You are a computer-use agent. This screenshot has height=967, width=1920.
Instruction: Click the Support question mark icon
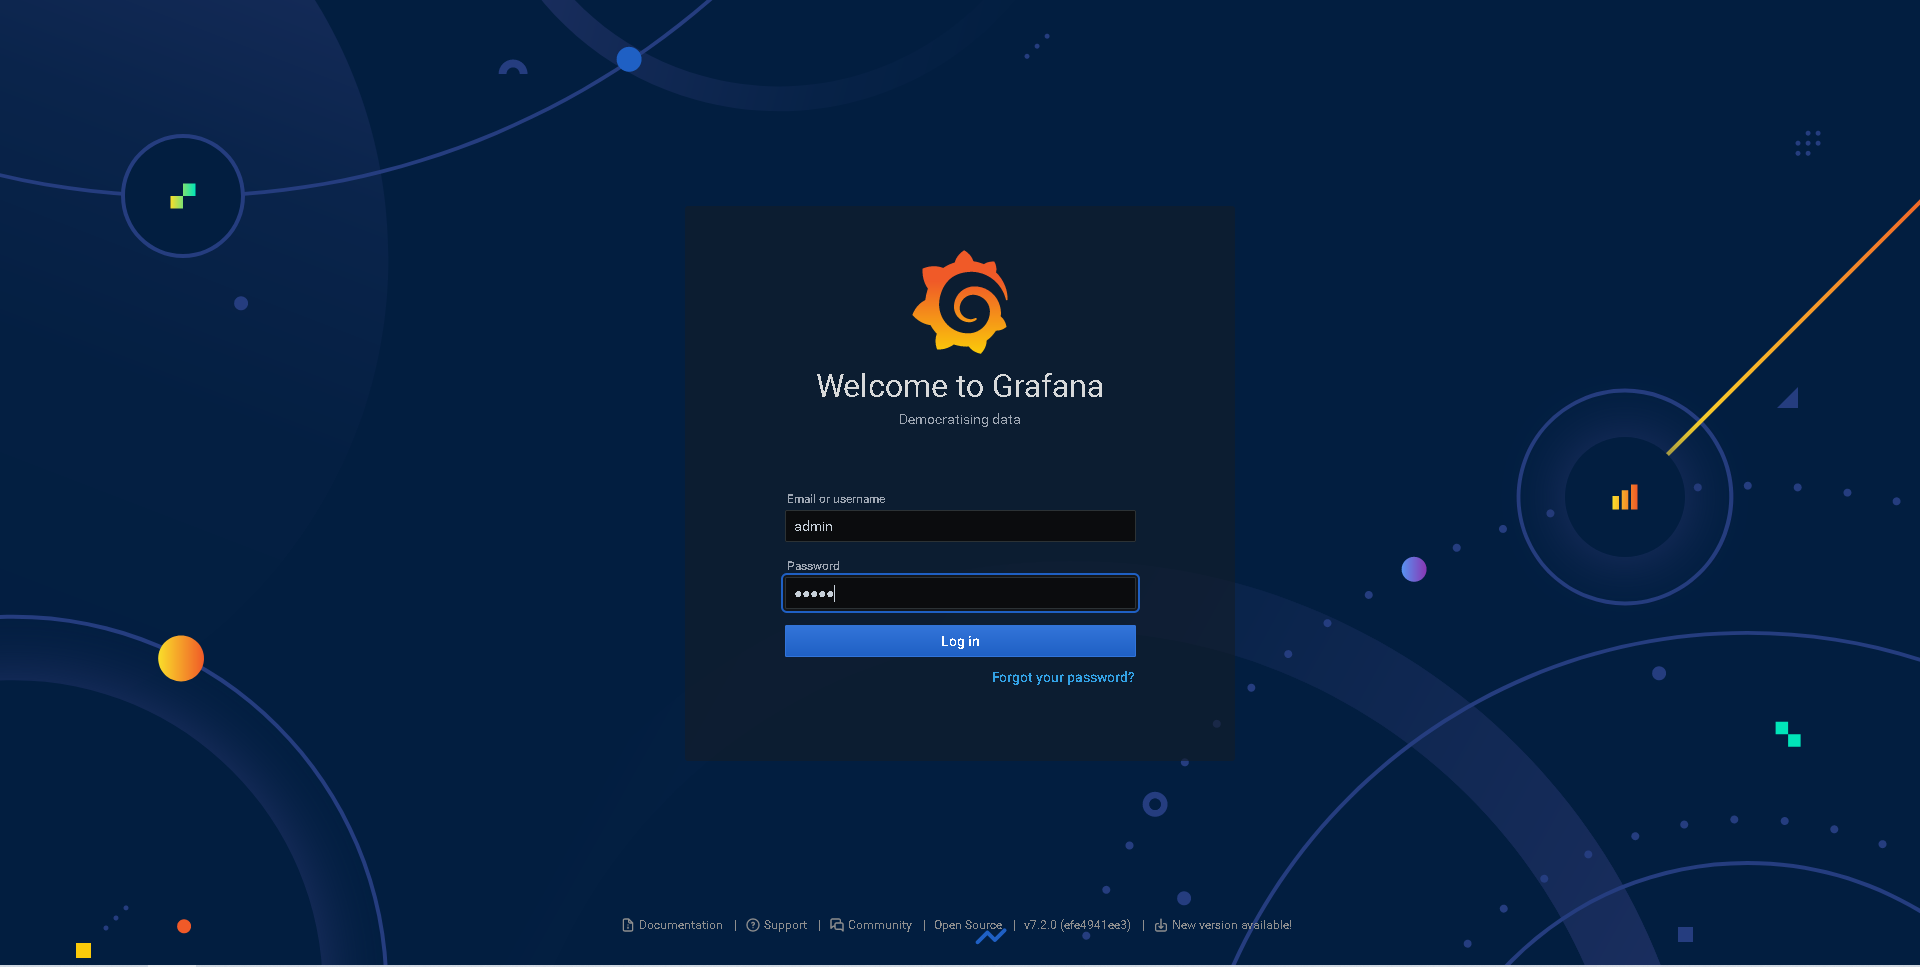[x=751, y=925]
